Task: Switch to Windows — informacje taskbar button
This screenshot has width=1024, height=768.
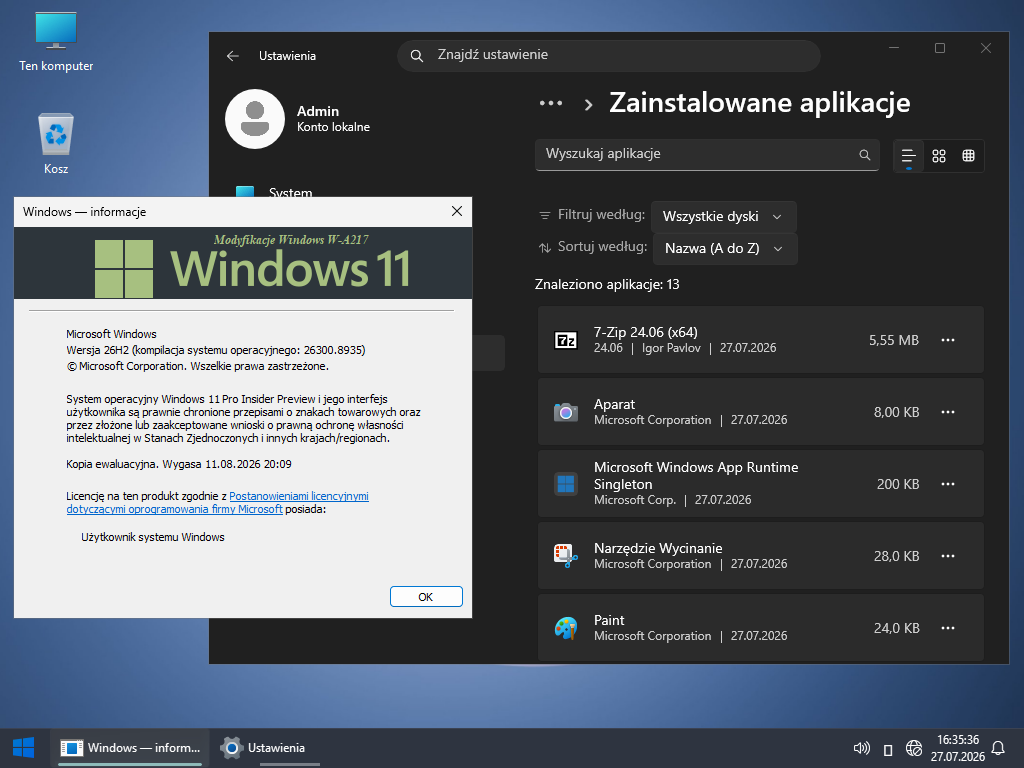Action: [129, 748]
